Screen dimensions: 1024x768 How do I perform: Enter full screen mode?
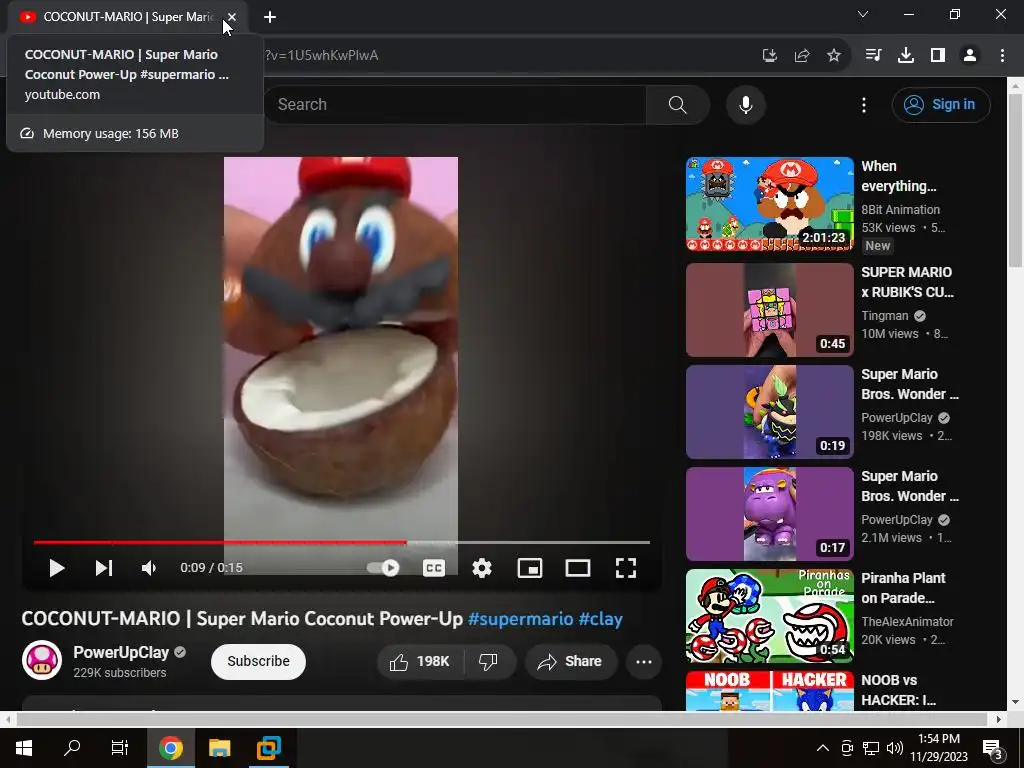tap(626, 568)
